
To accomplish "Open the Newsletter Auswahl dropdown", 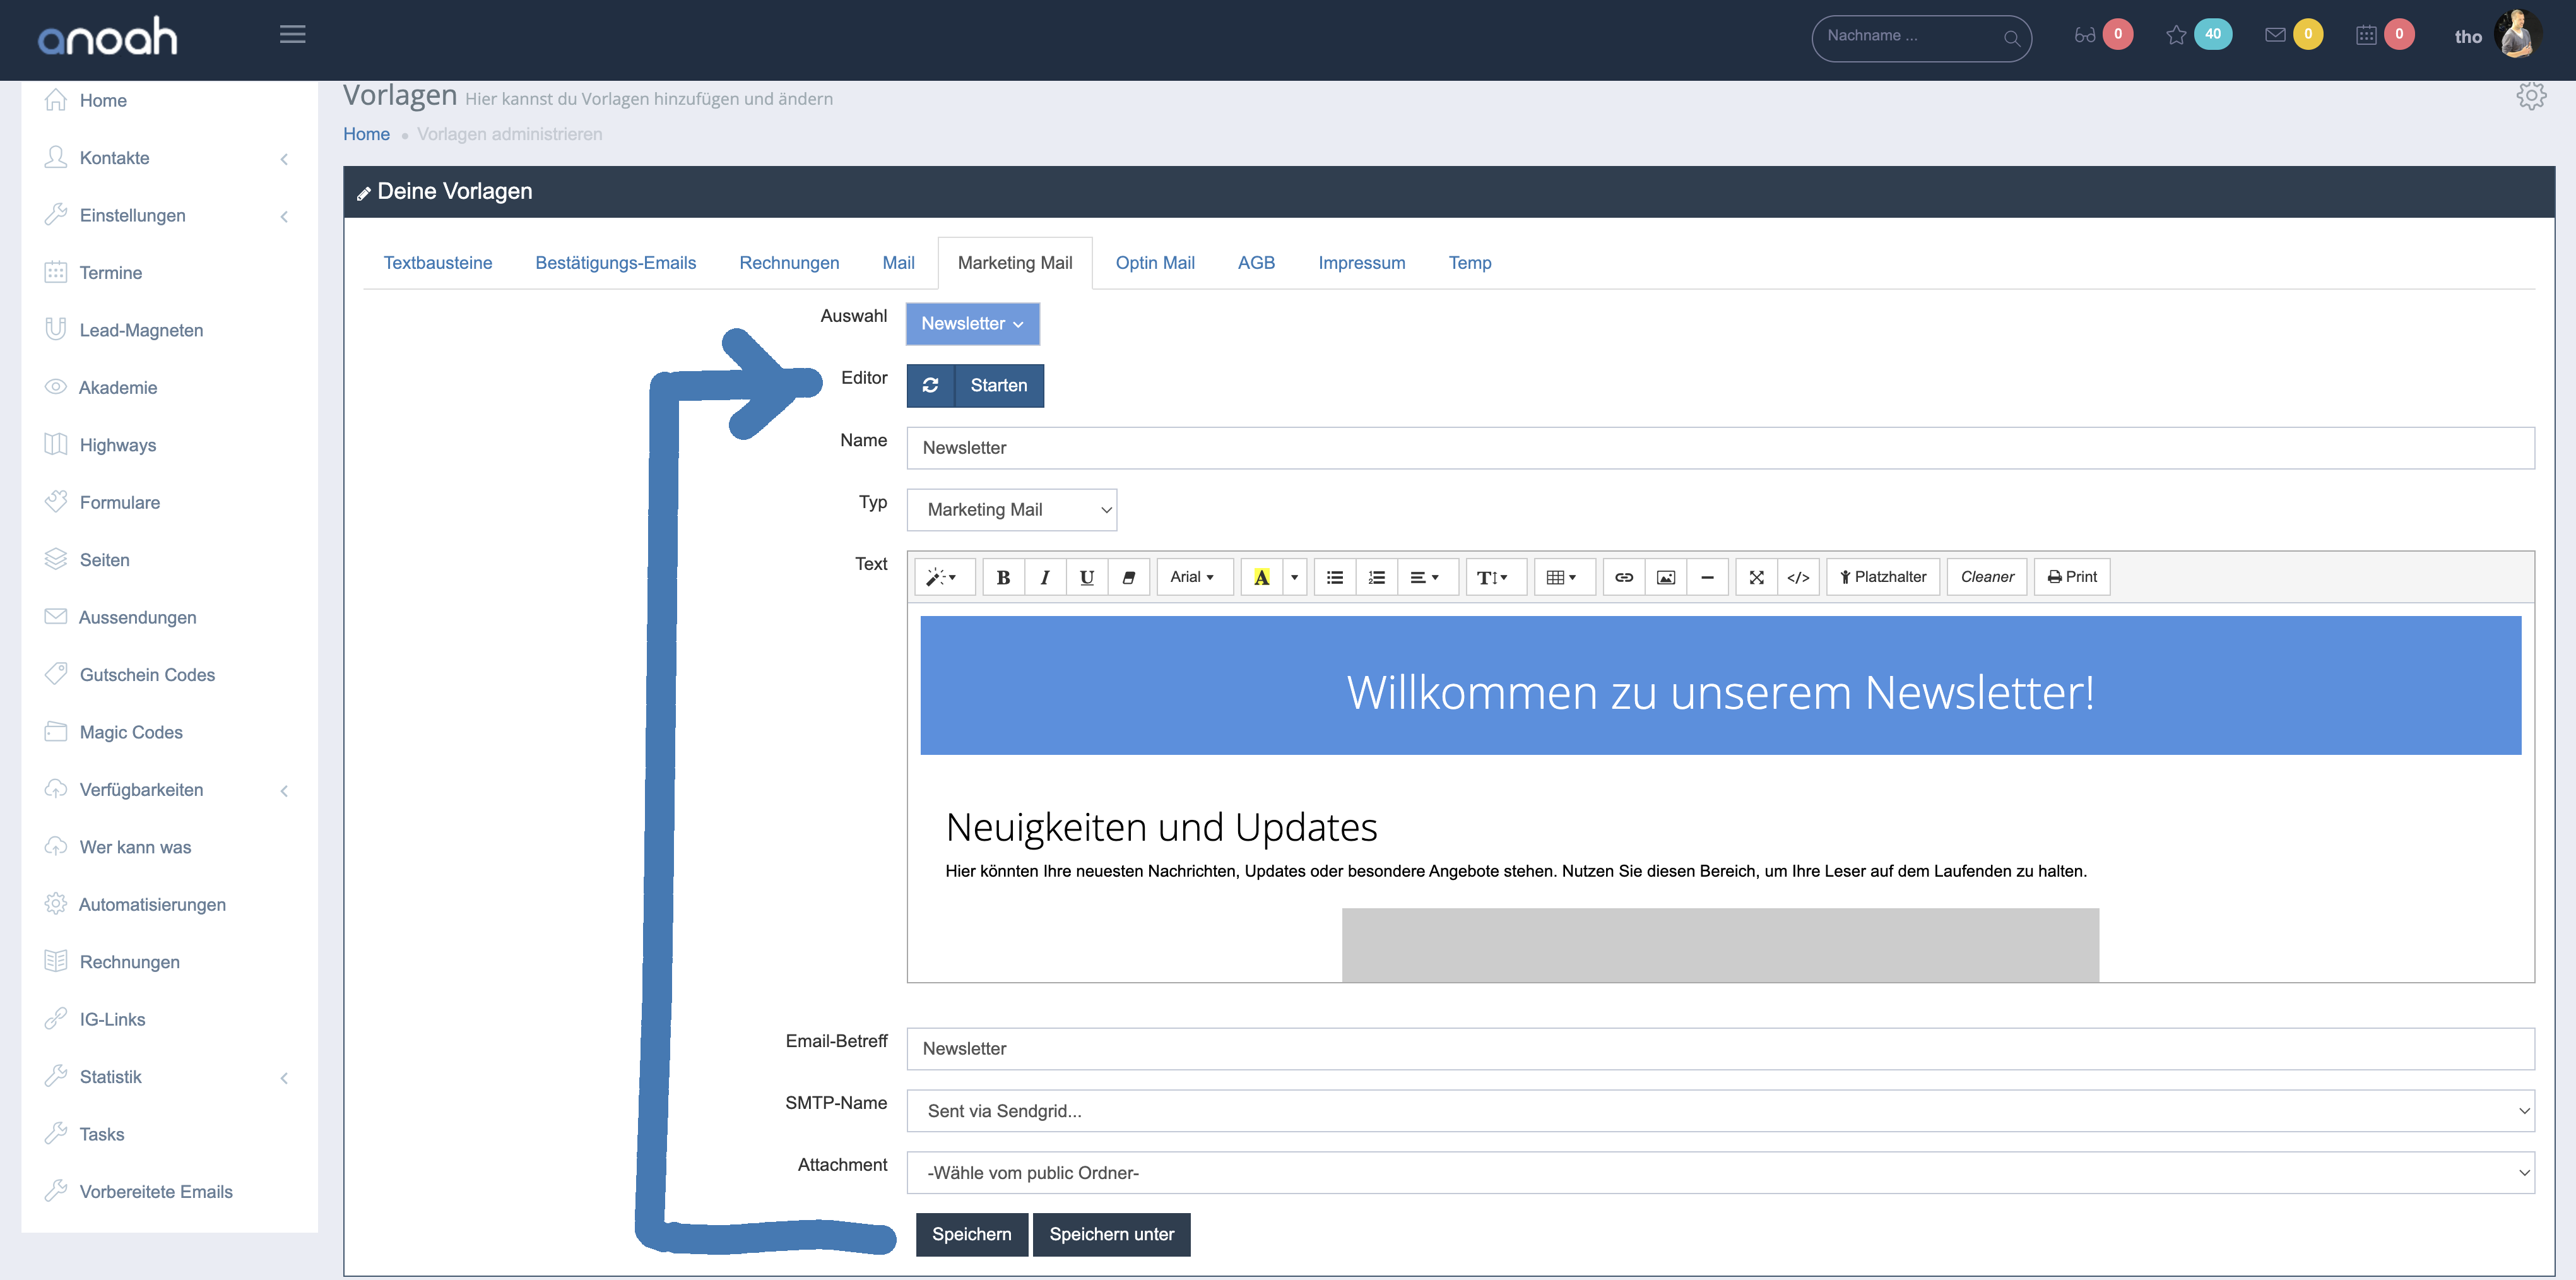I will tap(972, 324).
